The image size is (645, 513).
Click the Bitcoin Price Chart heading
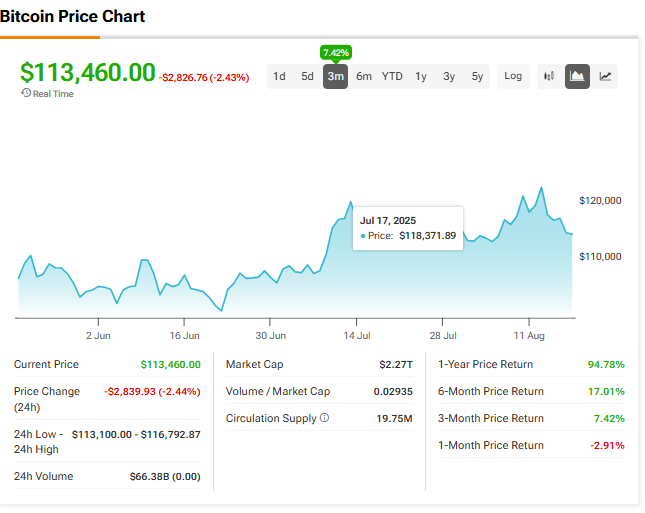(72, 16)
